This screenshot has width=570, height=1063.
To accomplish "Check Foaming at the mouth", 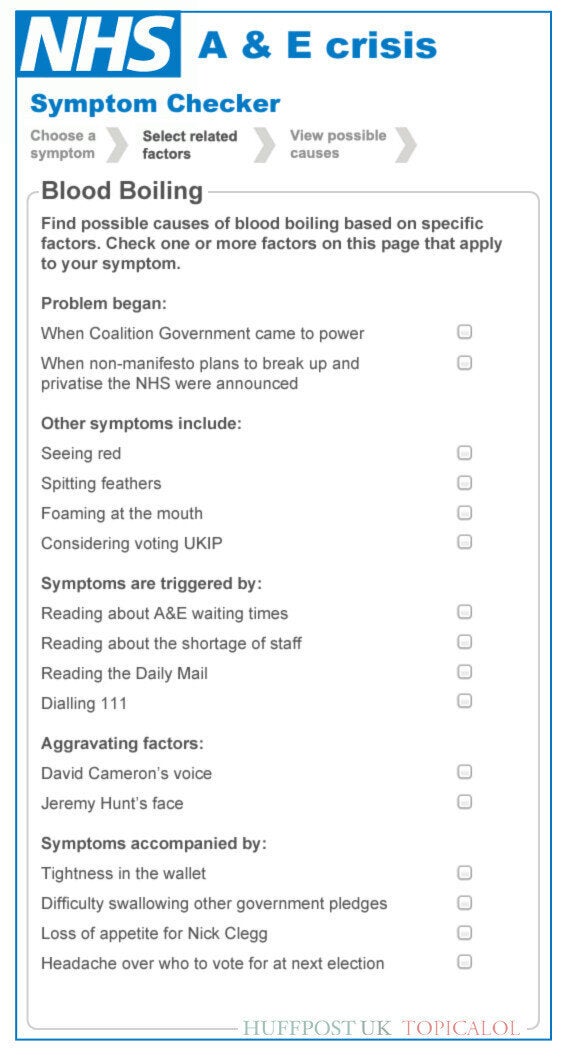I will coord(464,512).
